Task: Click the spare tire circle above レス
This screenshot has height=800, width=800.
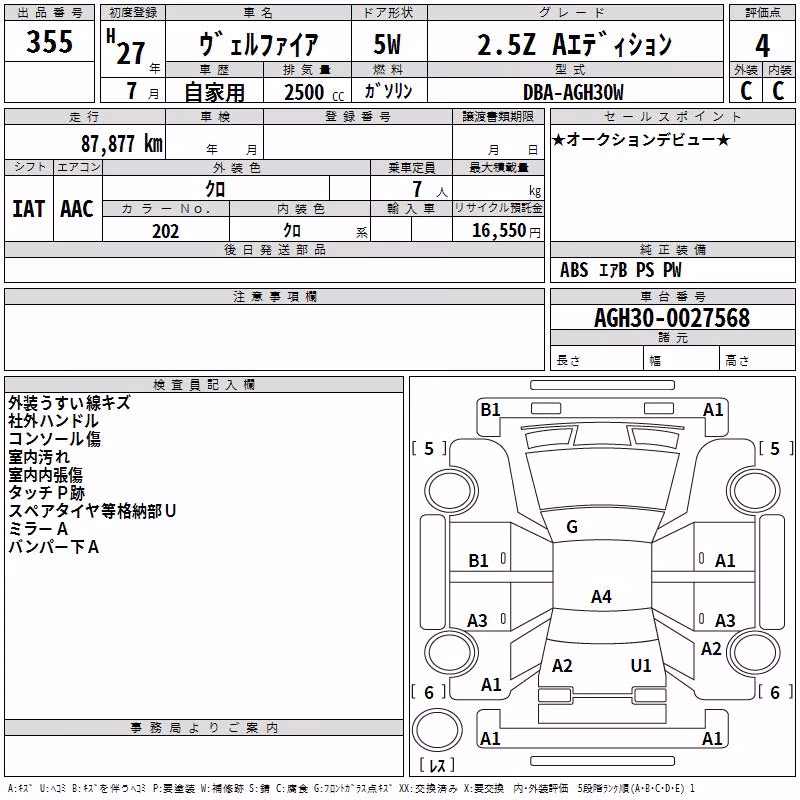Action: (437, 729)
